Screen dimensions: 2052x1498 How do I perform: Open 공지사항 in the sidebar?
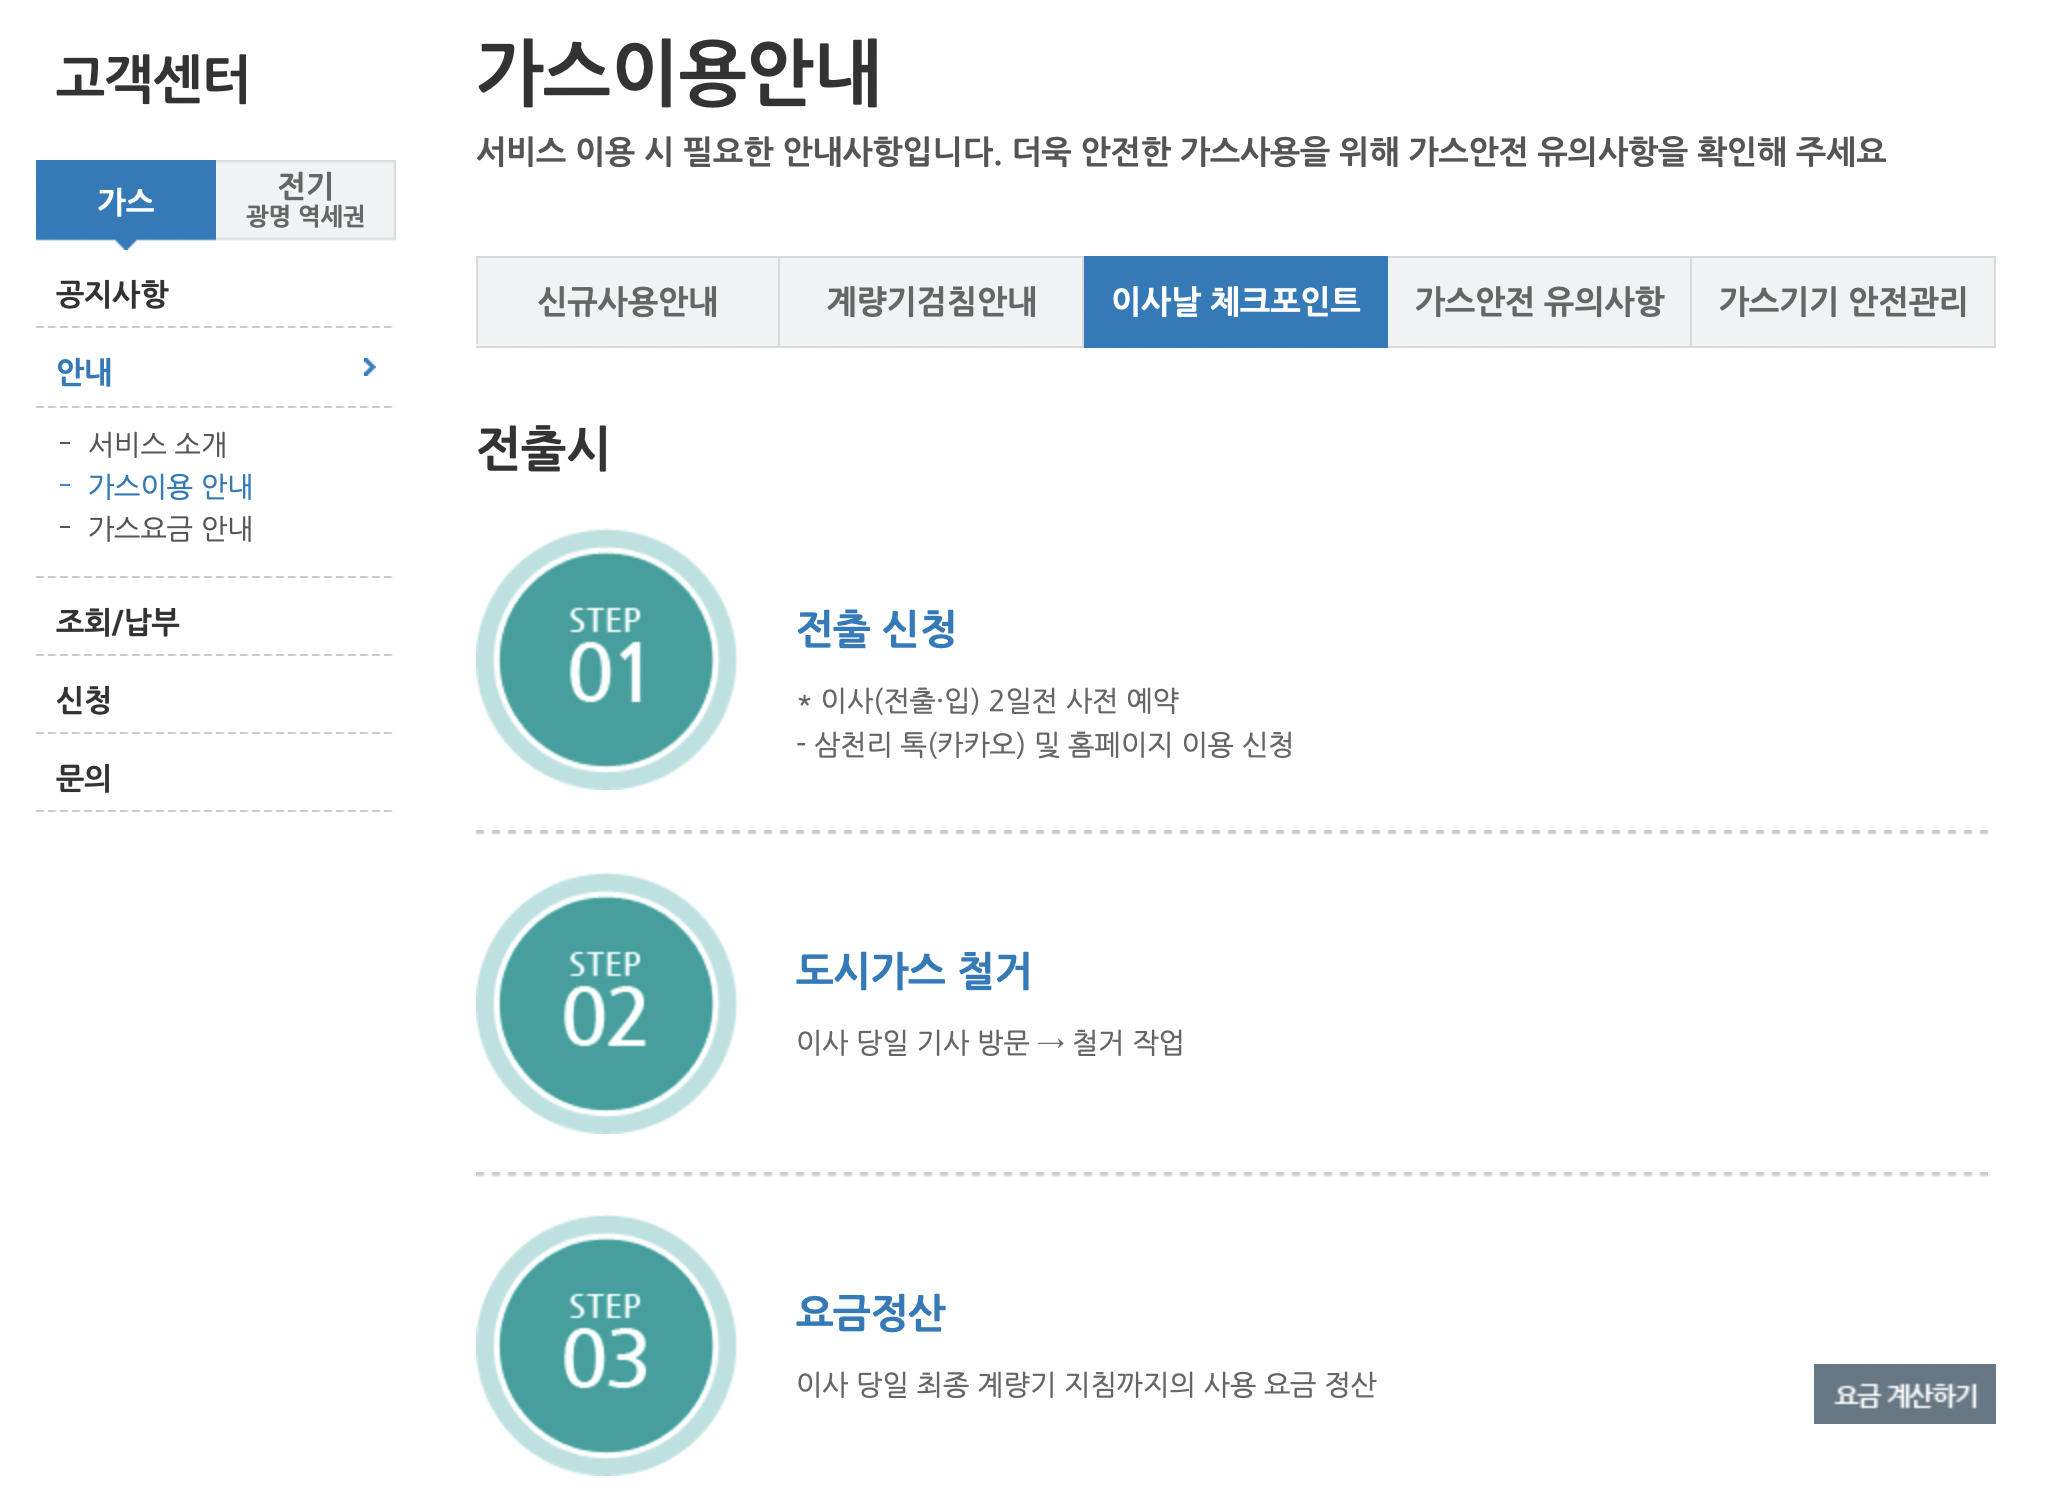pos(113,294)
